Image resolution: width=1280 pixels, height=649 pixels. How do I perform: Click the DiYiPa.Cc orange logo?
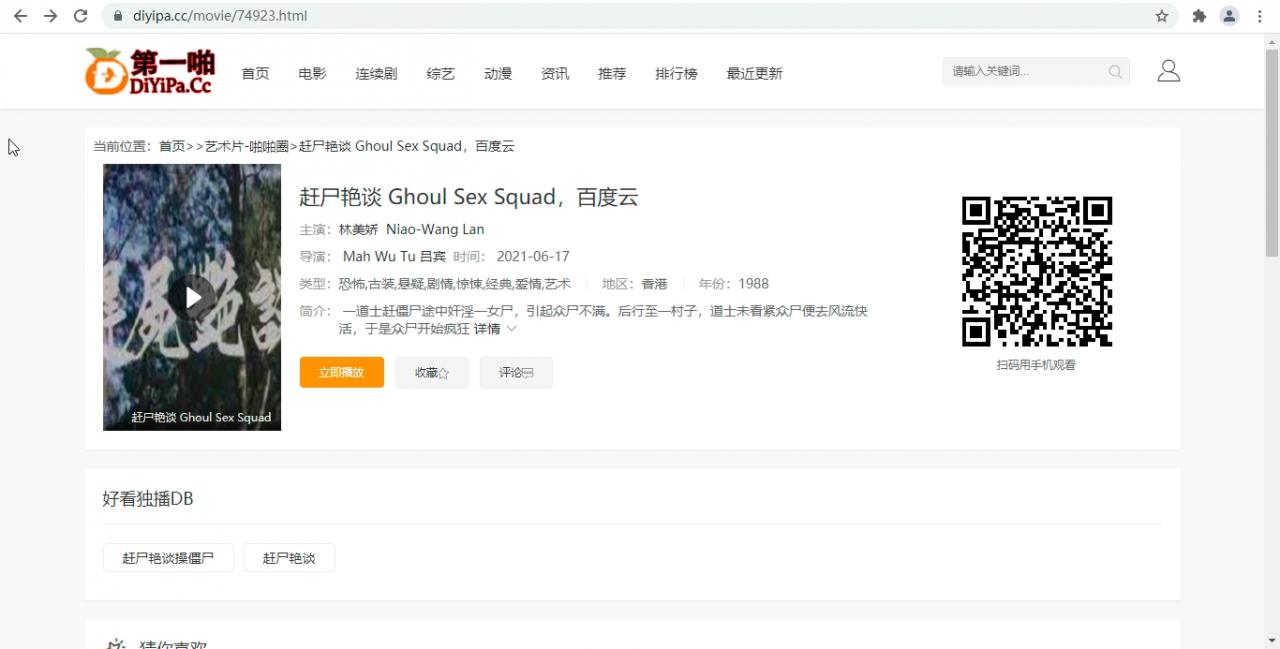click(x=148, y=71)
